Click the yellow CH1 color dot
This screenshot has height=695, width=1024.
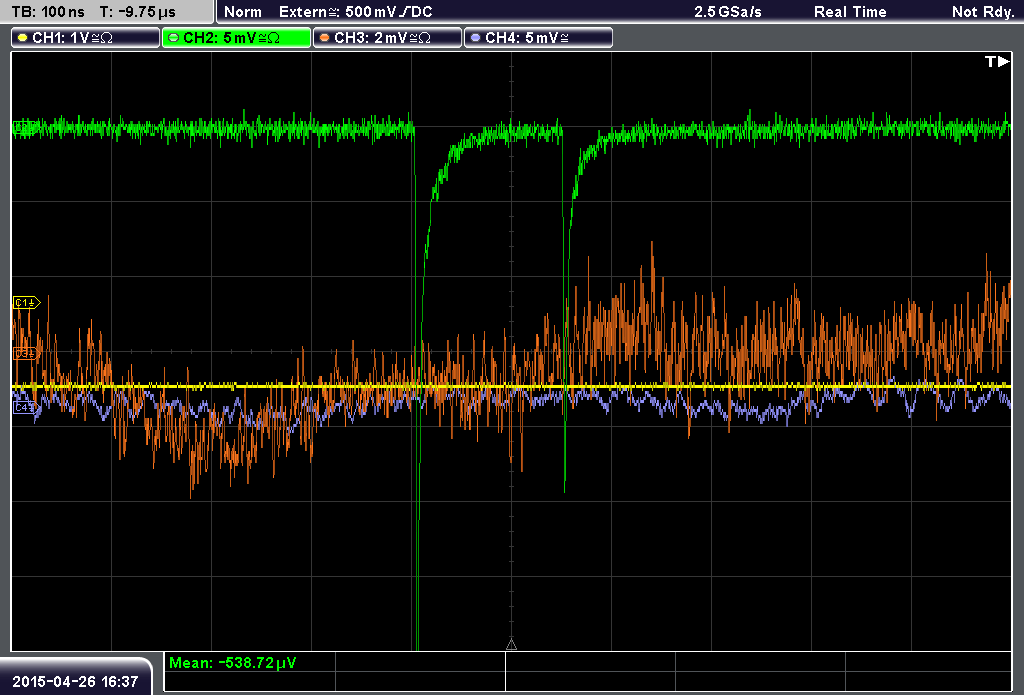pyautogui.click(x=23, y=38)
